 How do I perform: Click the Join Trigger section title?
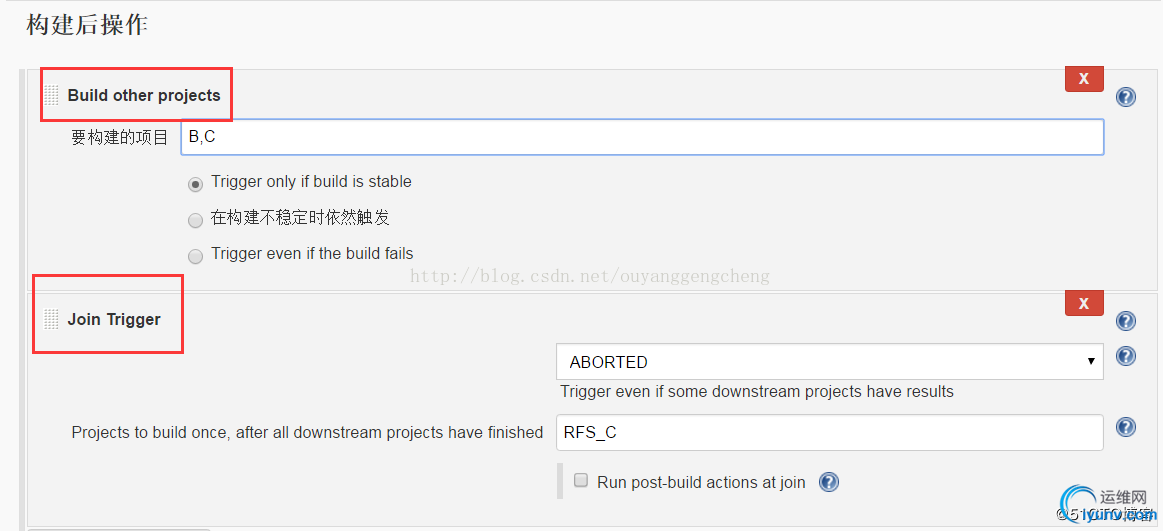[114, 320]
